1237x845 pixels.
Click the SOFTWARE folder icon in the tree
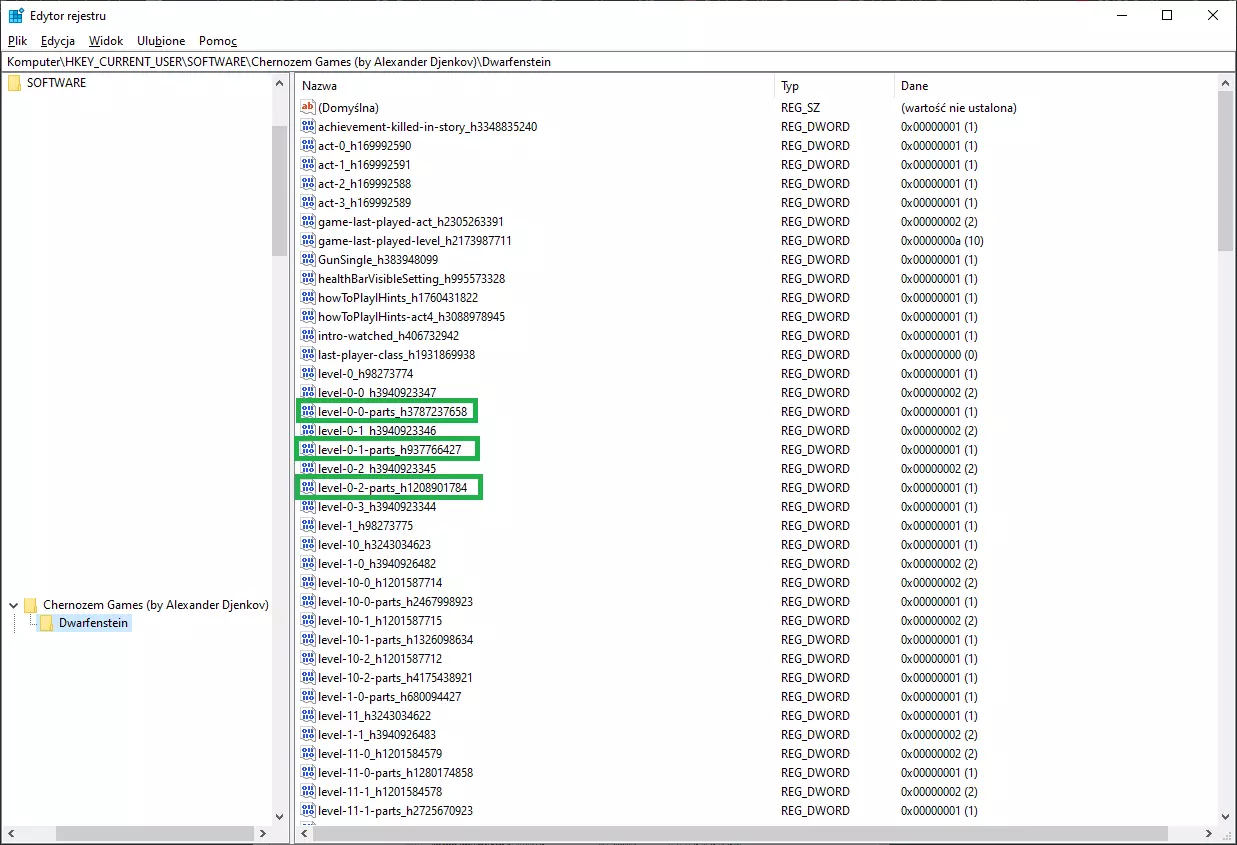[14, 83]
